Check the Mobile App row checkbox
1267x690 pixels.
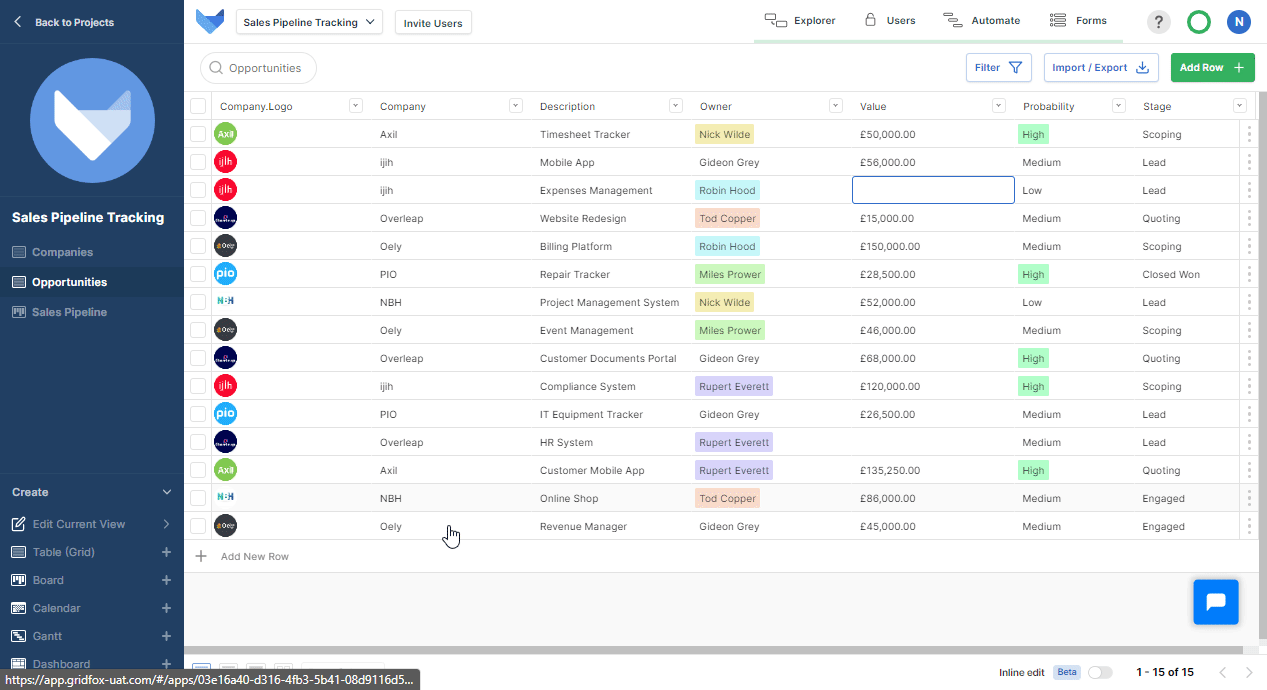pos(198,162)
